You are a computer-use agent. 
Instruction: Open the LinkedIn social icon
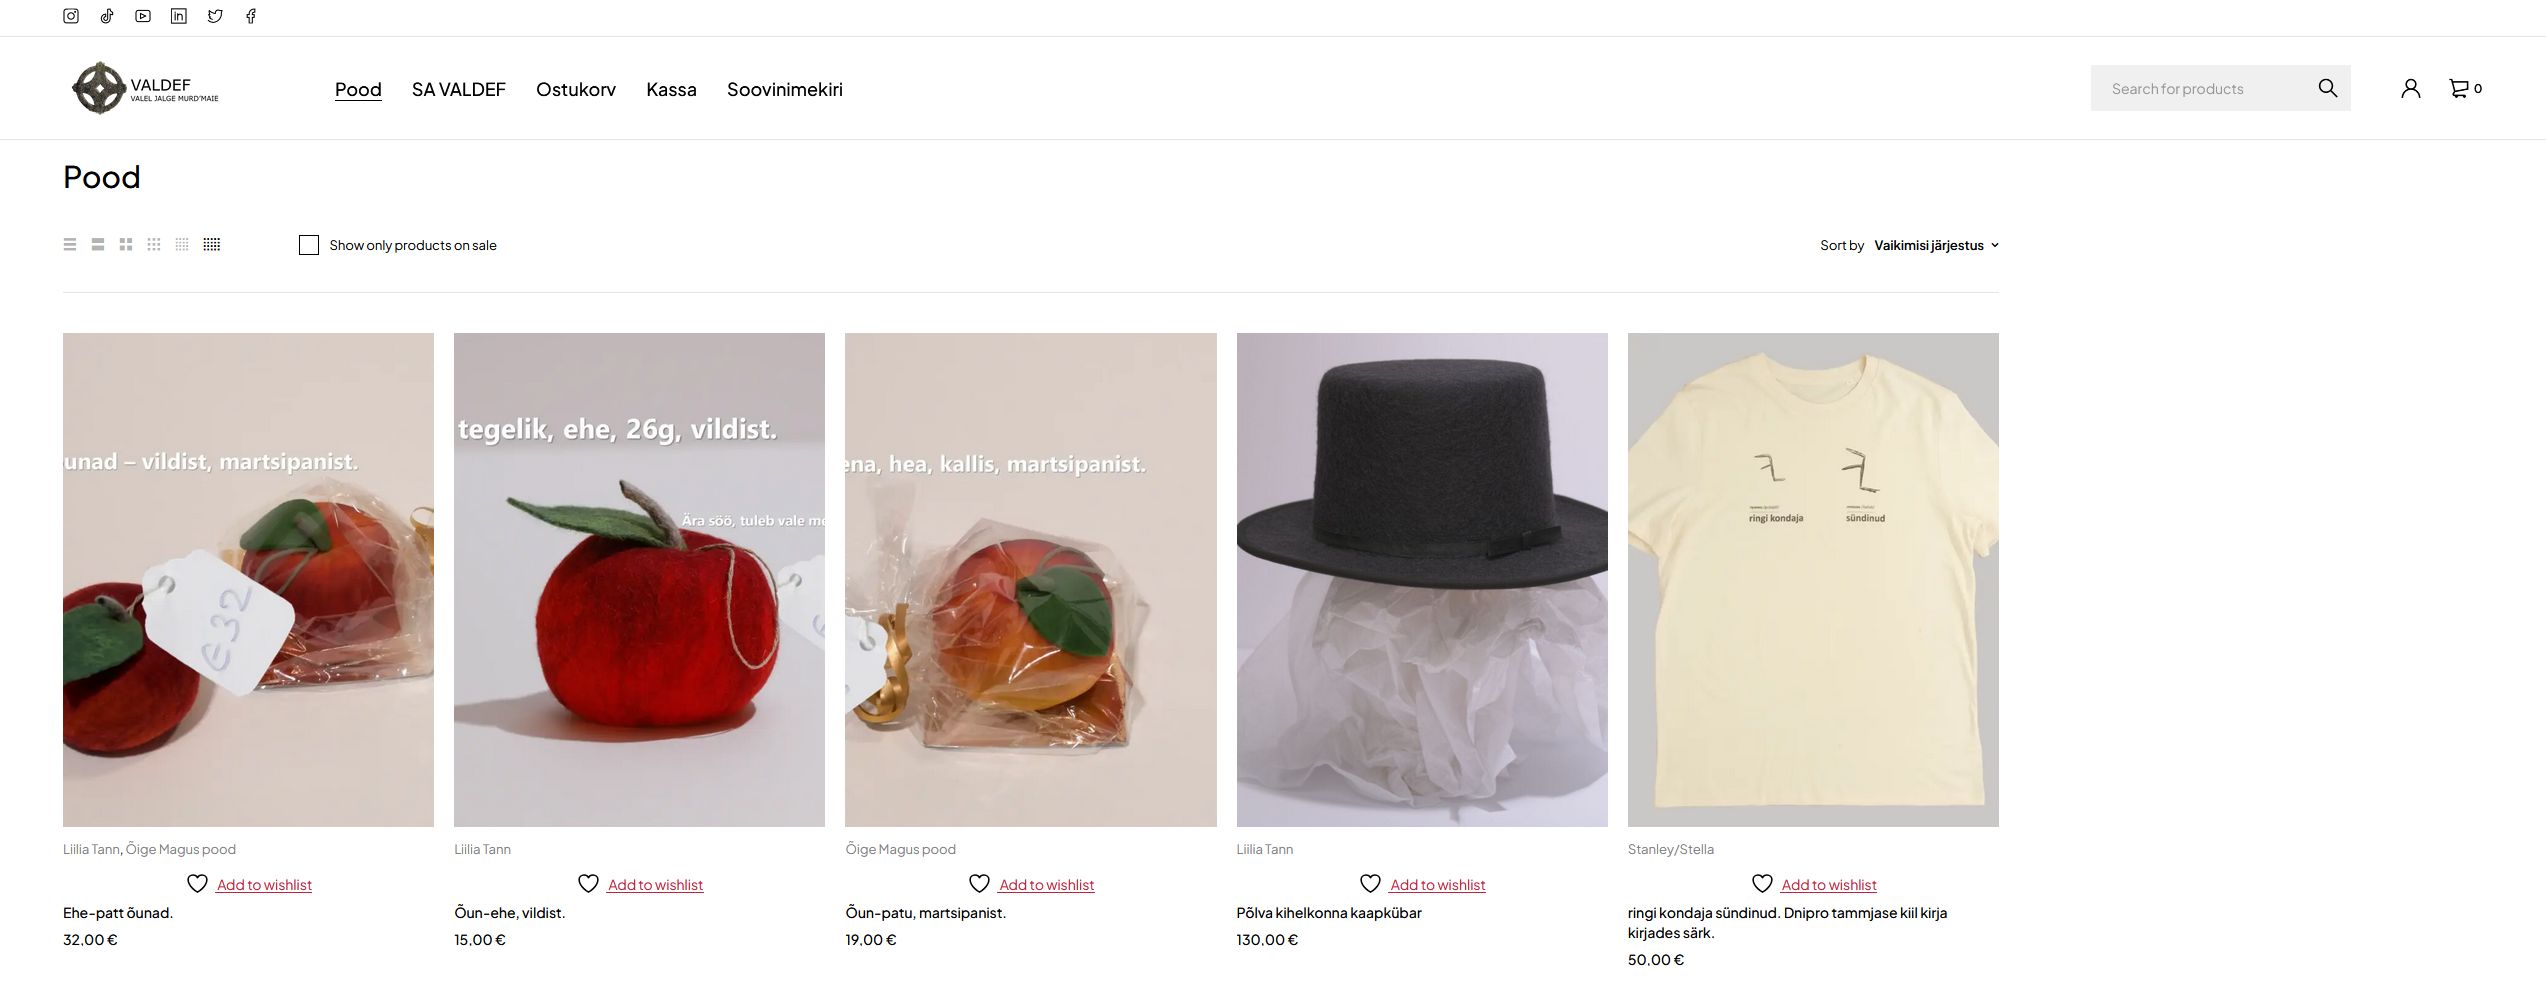[x=179, y=16]
